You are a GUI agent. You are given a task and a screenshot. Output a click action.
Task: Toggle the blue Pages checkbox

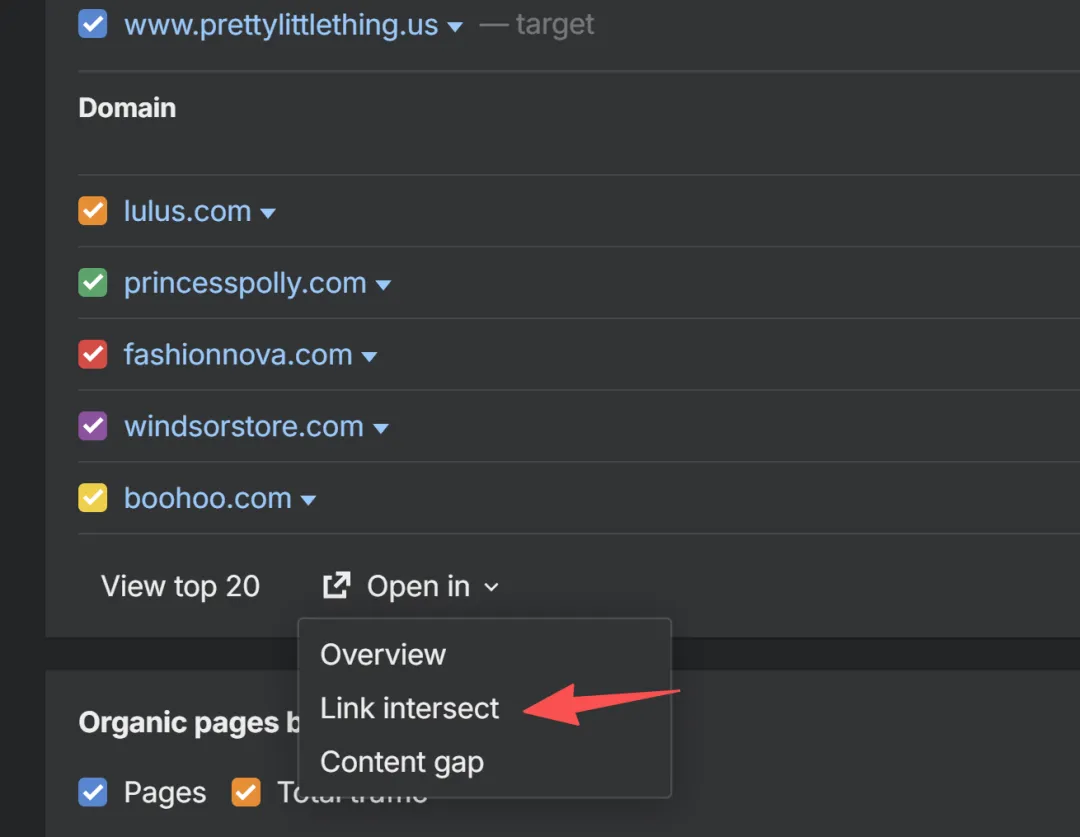tap(93, 793)
